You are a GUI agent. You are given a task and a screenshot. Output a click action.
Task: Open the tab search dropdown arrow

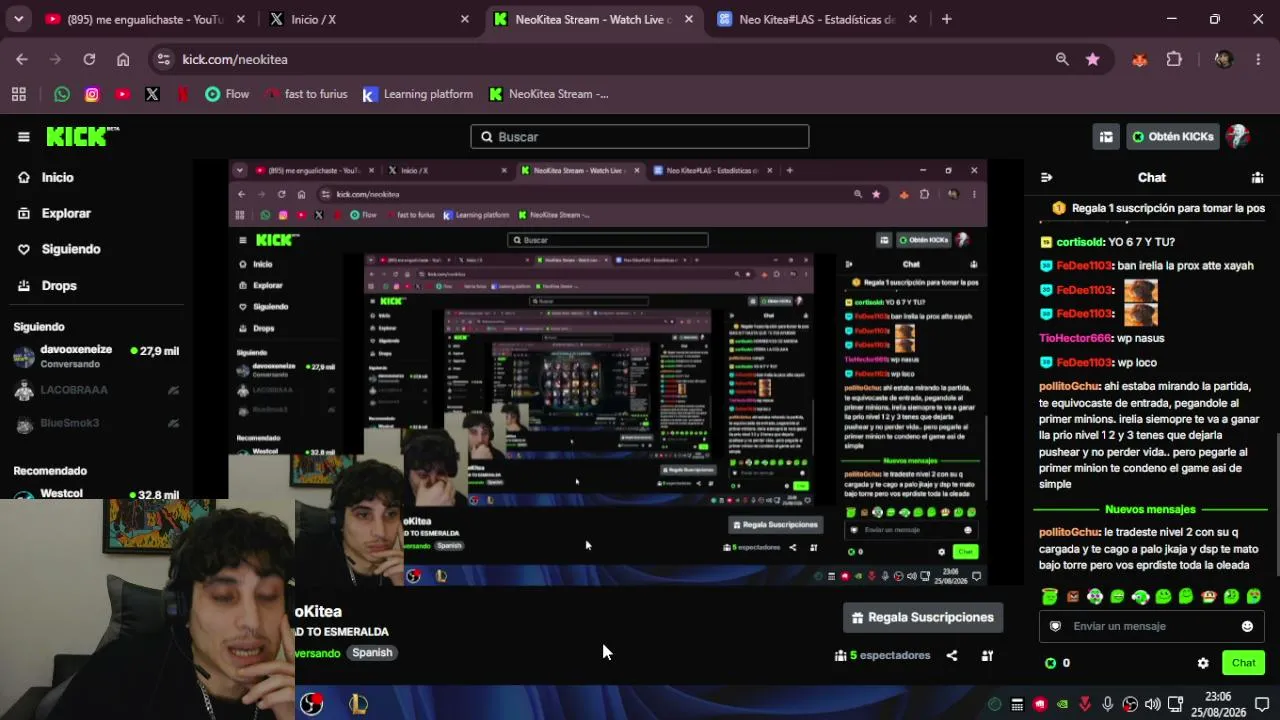point(18,19)
